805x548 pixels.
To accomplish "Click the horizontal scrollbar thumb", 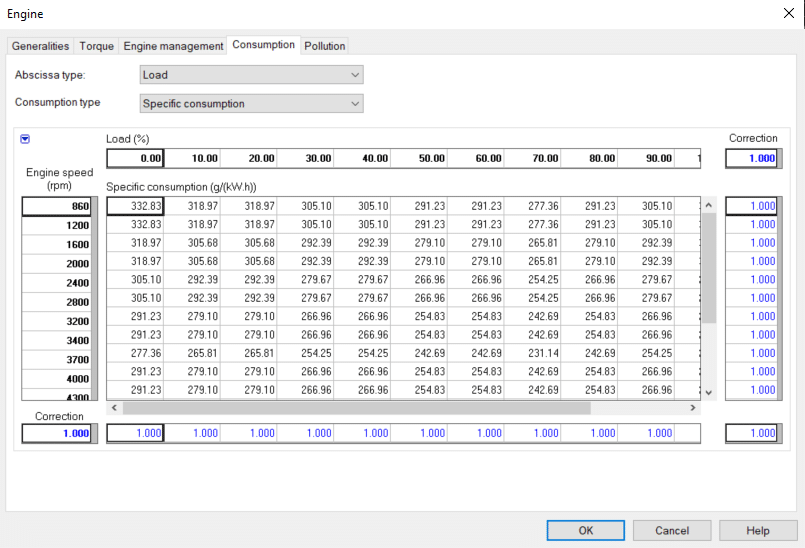I will pos(357,408).
